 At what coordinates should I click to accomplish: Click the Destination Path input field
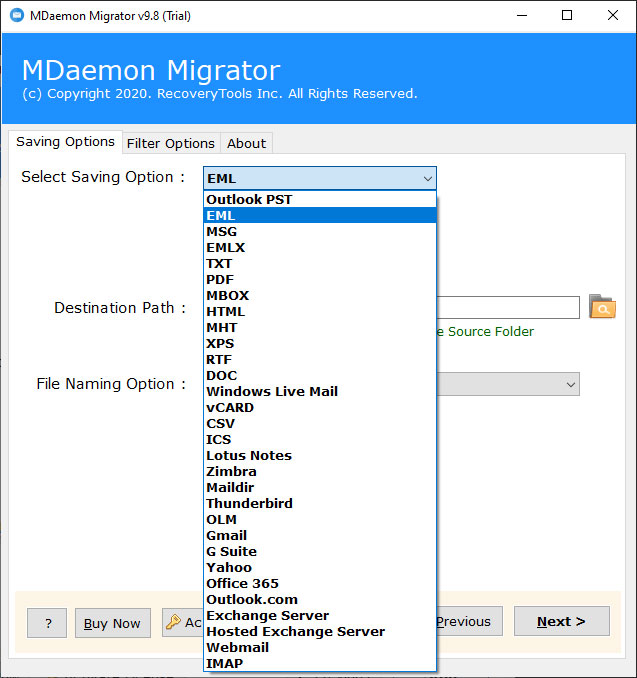pos(508,307)
